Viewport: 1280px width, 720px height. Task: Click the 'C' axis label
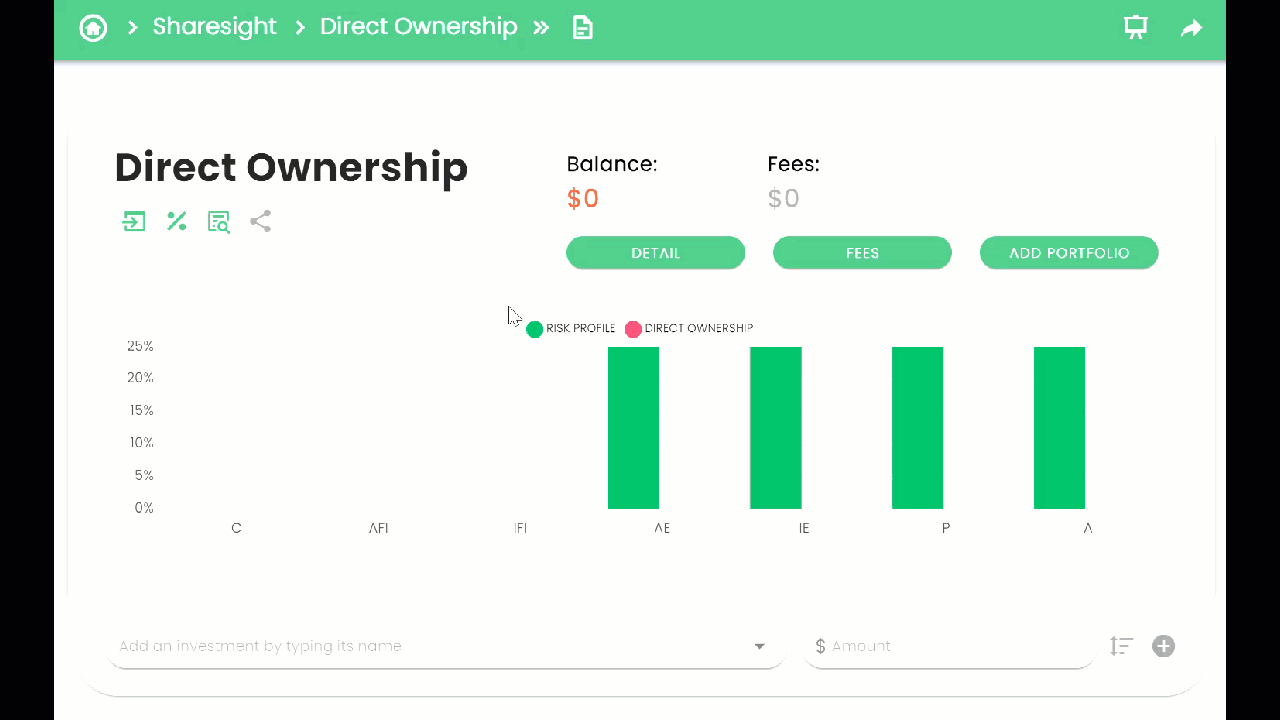click(x=236, y=528)
